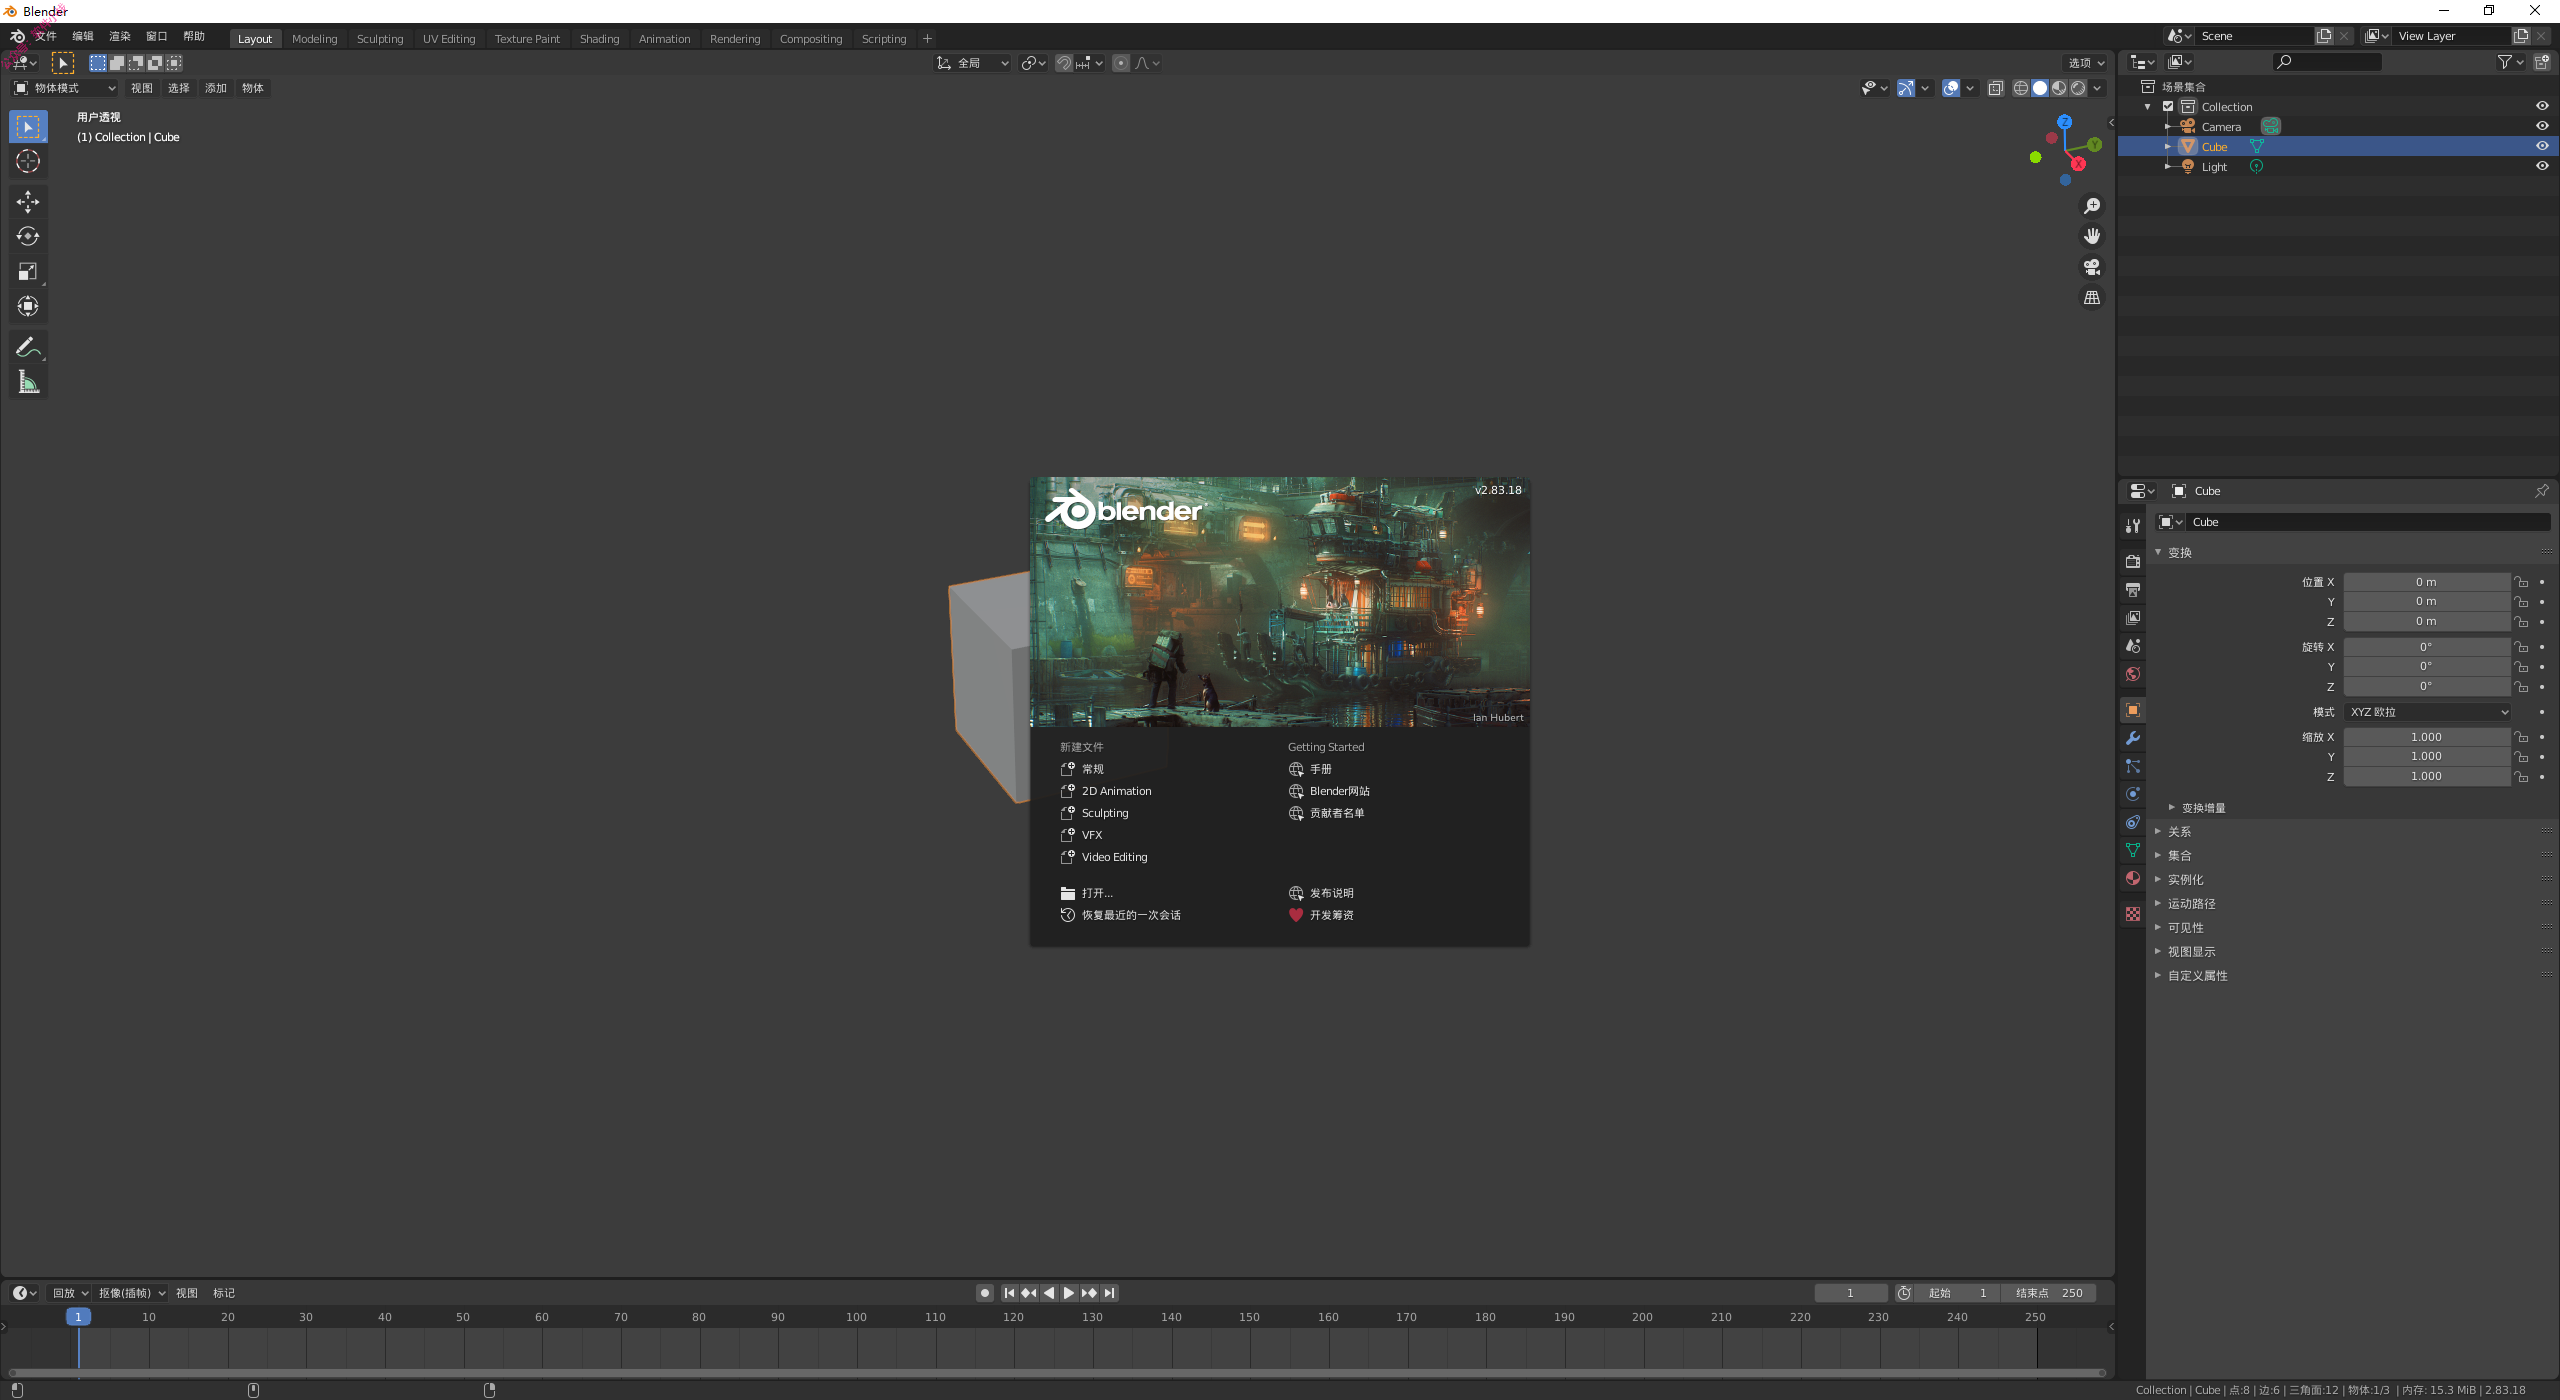Open transform orientation 全局 dropdown
2560x1400 pixels.
point(972,63)
